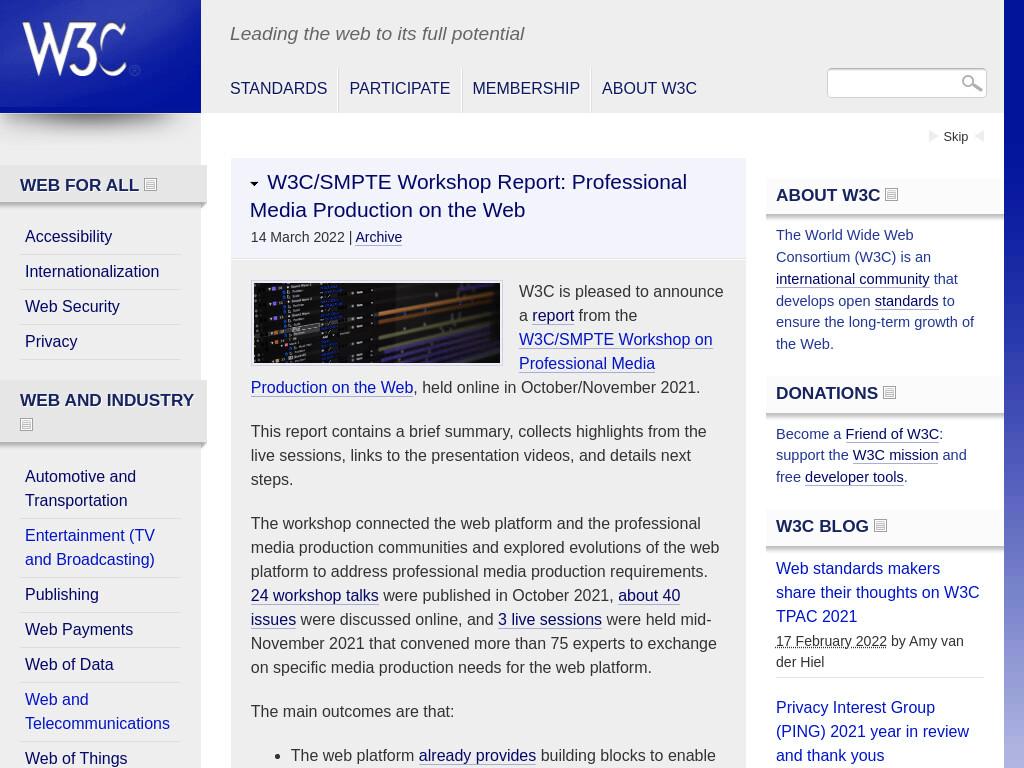
Task: Go to Web Payments
Action: [x=79, y=630]
